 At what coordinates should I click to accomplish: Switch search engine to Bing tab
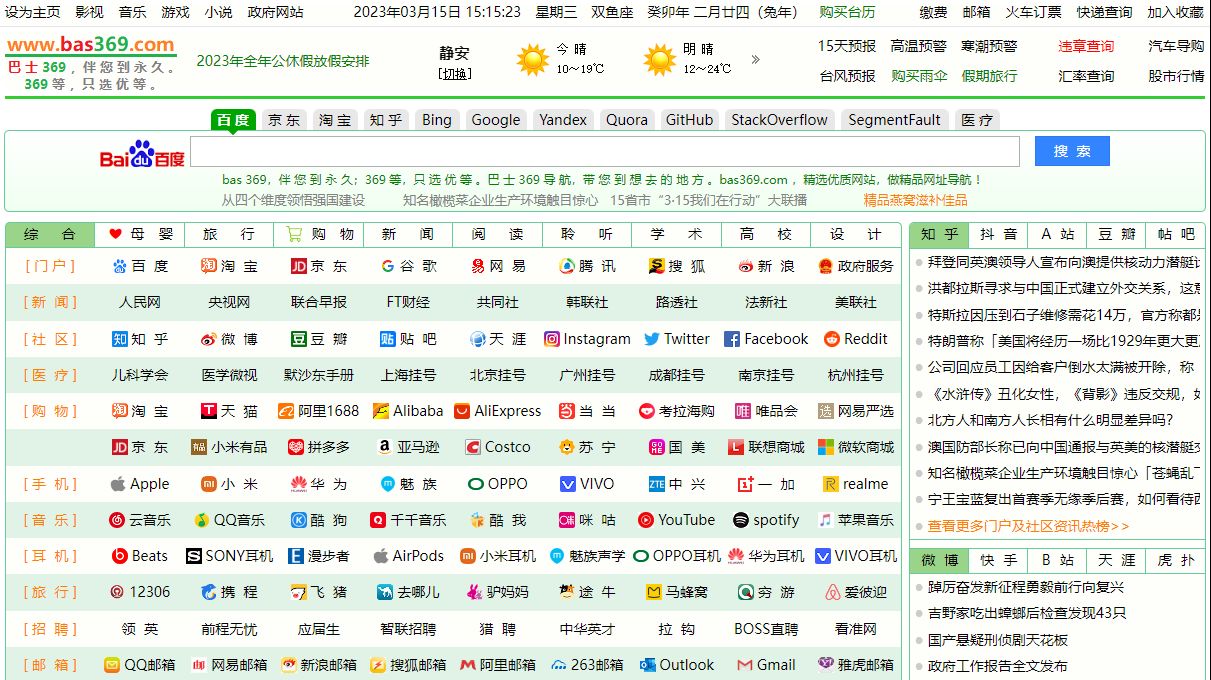(436, 120)
